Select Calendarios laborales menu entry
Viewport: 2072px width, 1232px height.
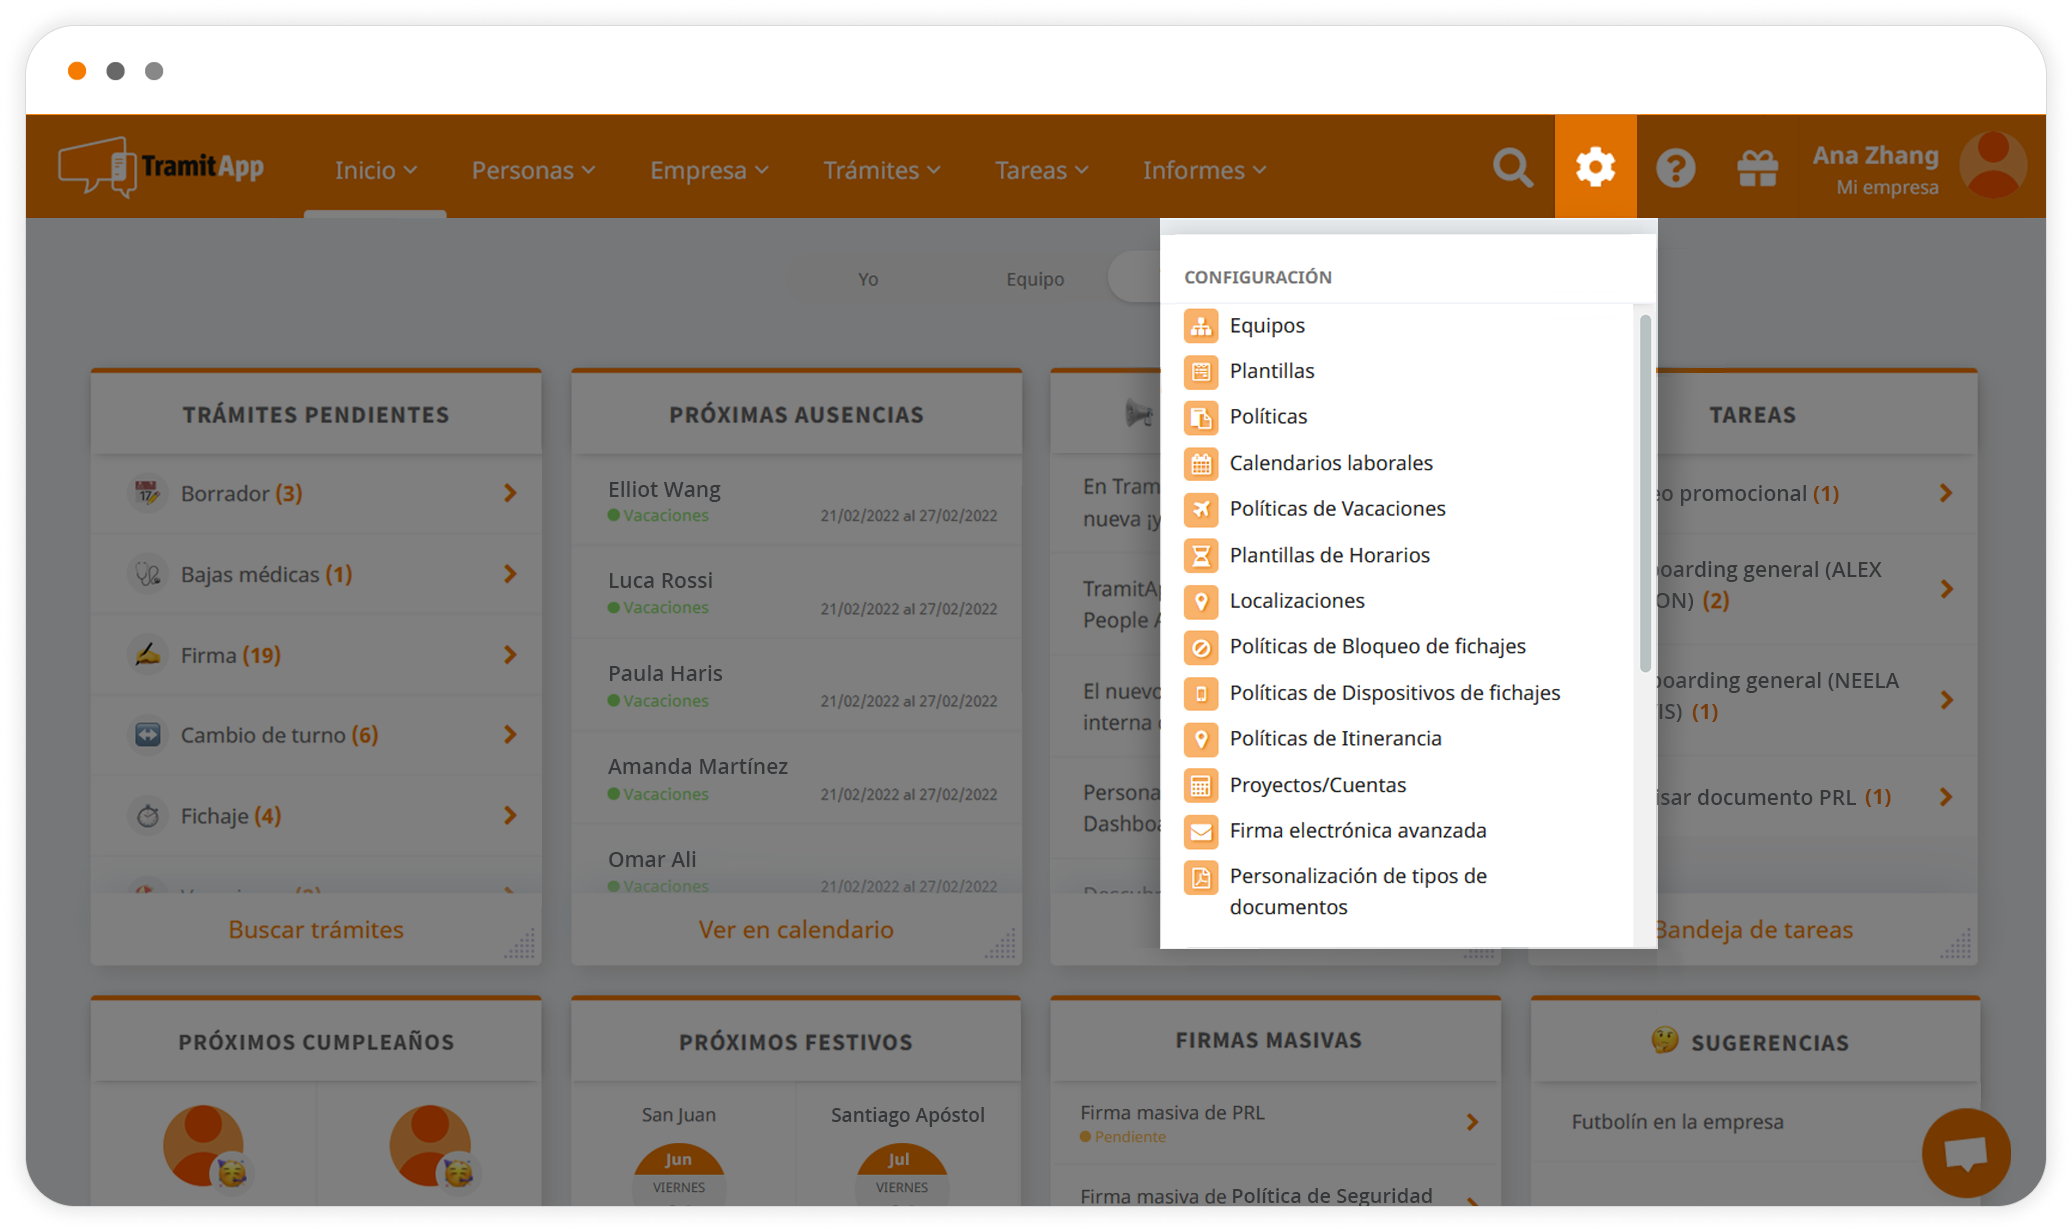(1330, 463)
